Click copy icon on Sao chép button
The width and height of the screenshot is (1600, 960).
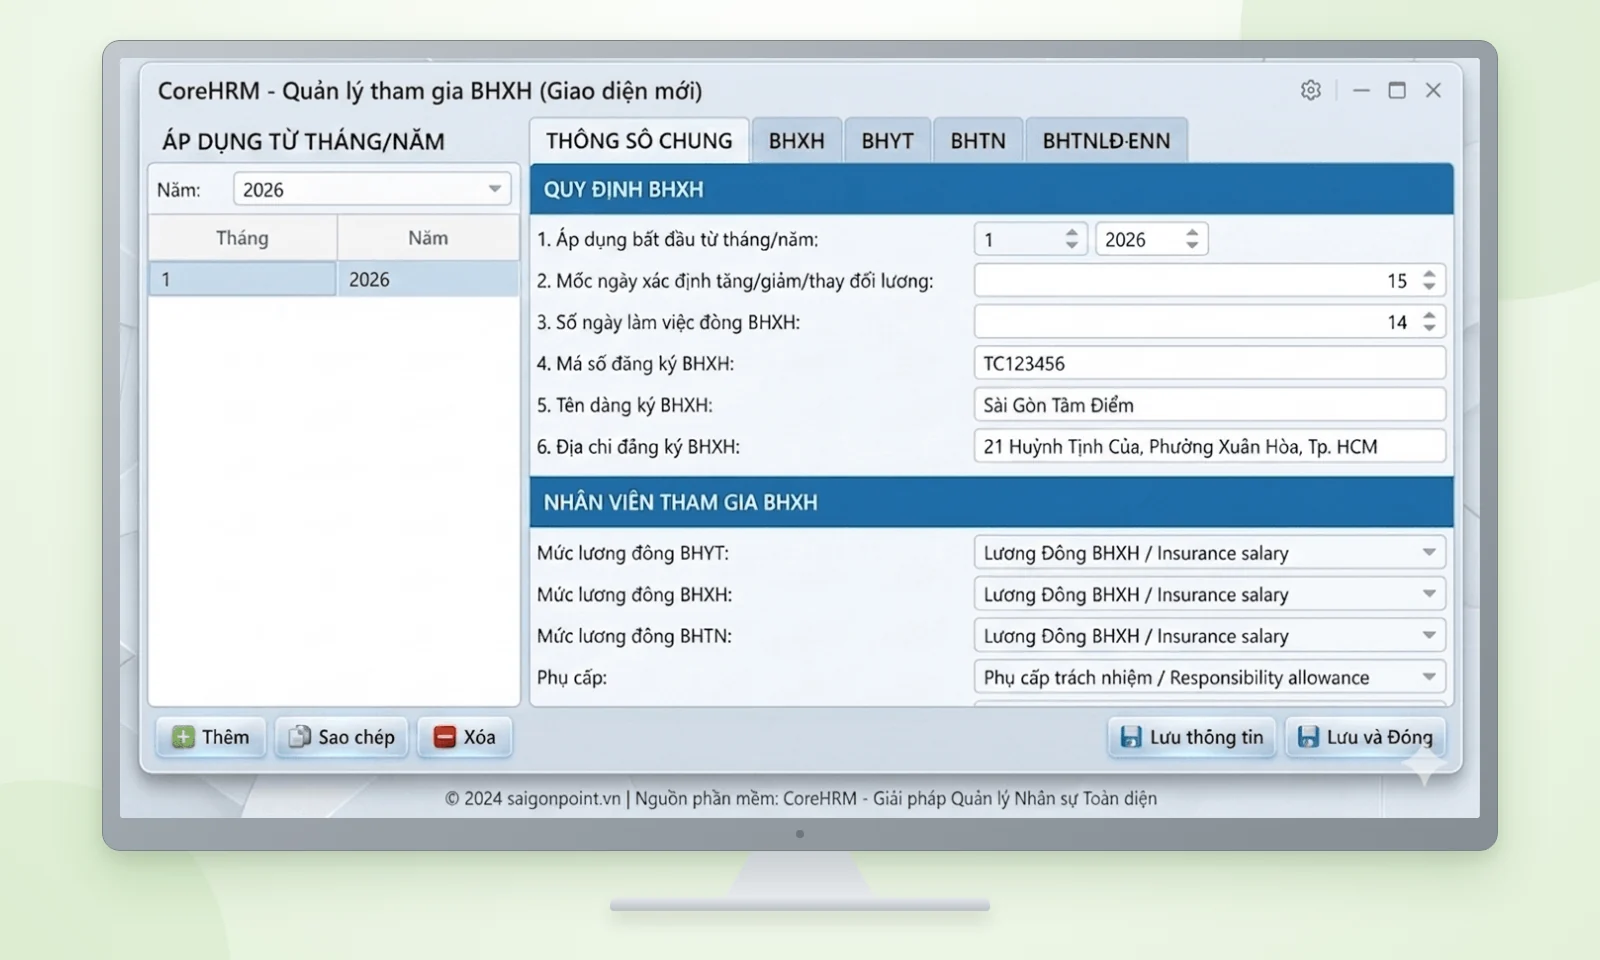click(299, 737)
